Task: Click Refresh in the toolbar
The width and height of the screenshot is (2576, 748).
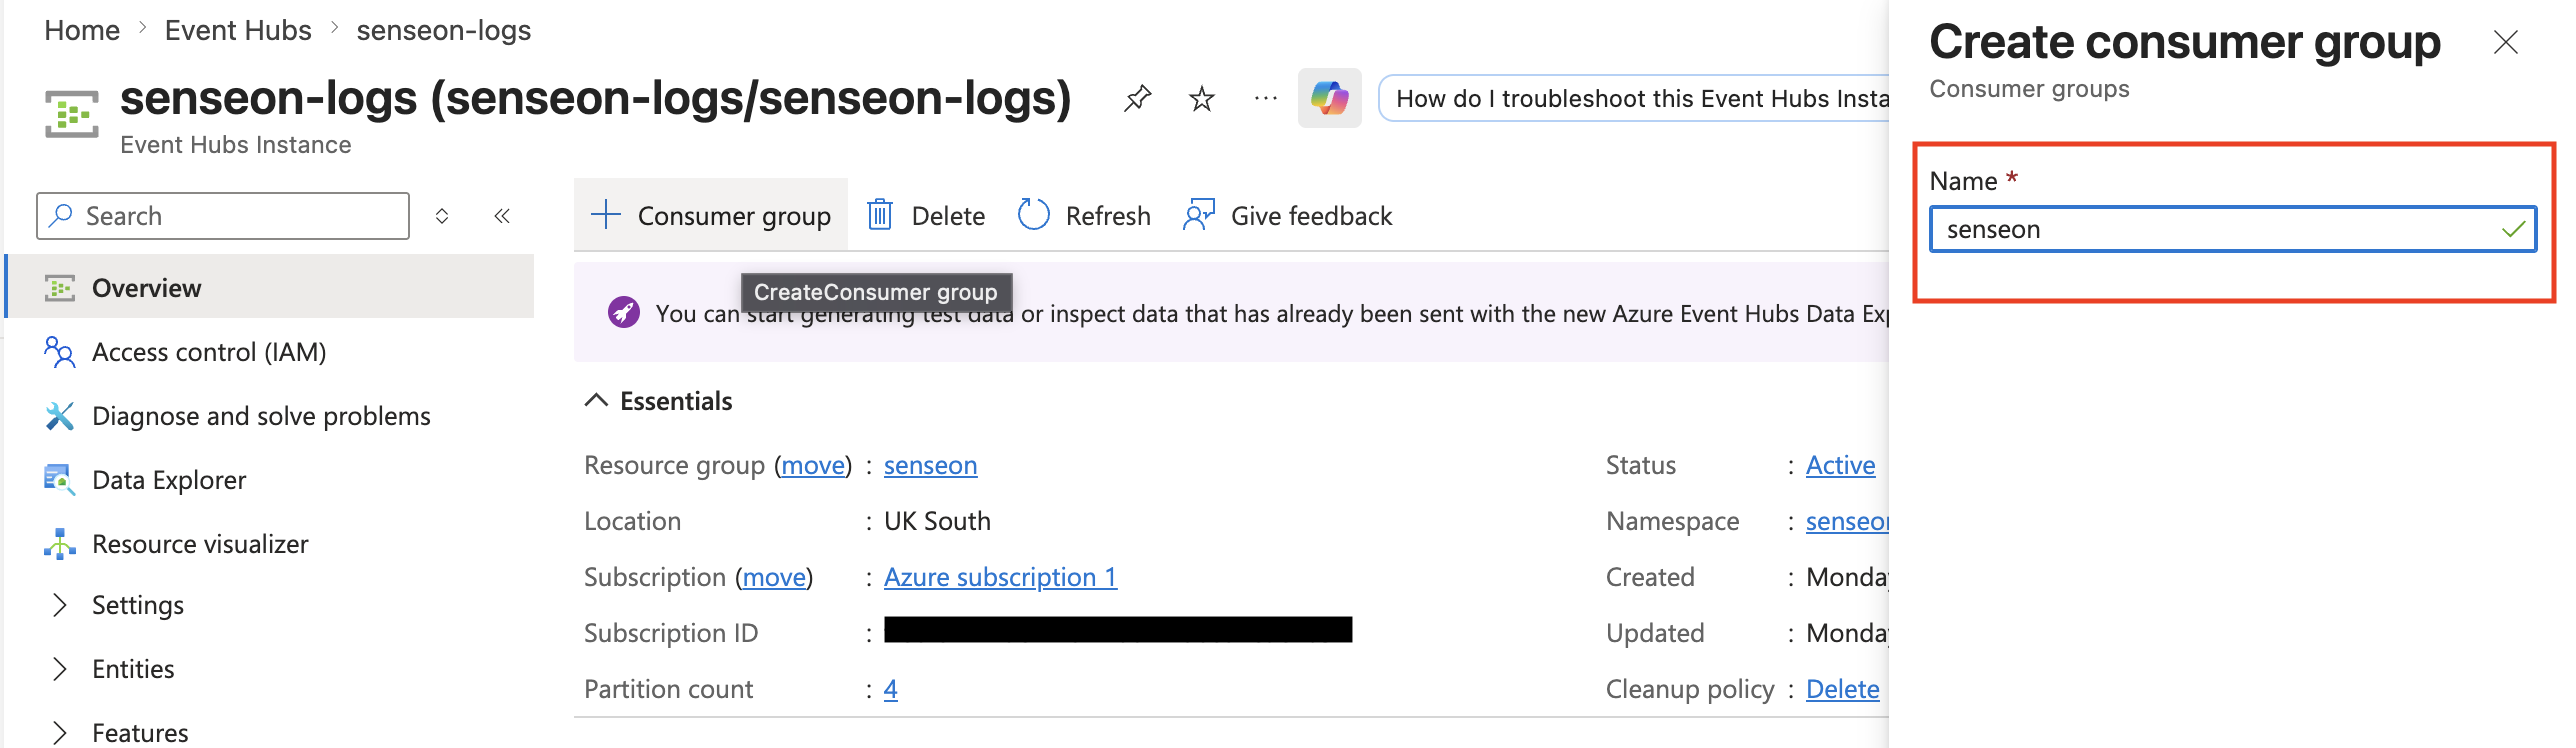Action: (1084, 215)
